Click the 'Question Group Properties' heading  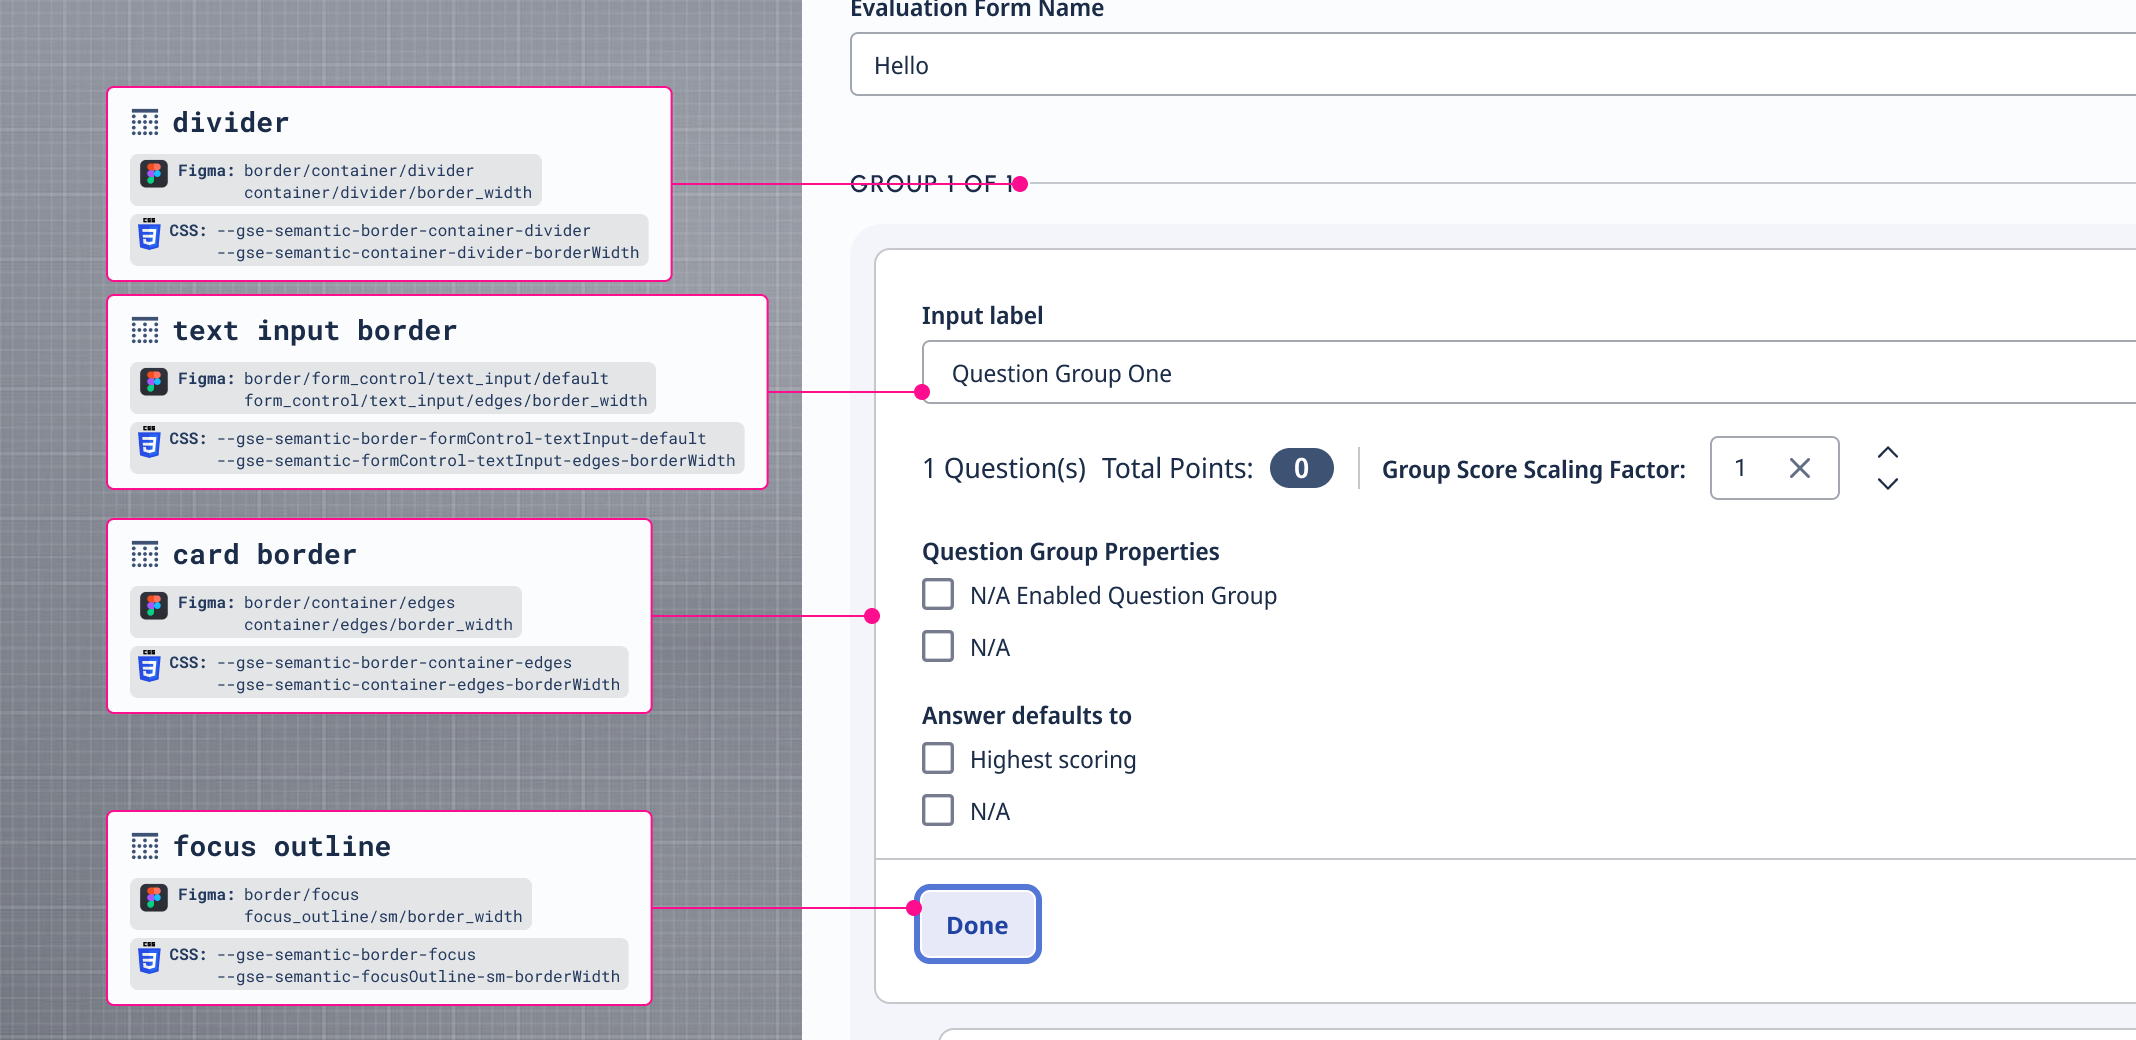(x=1070, y=552)
